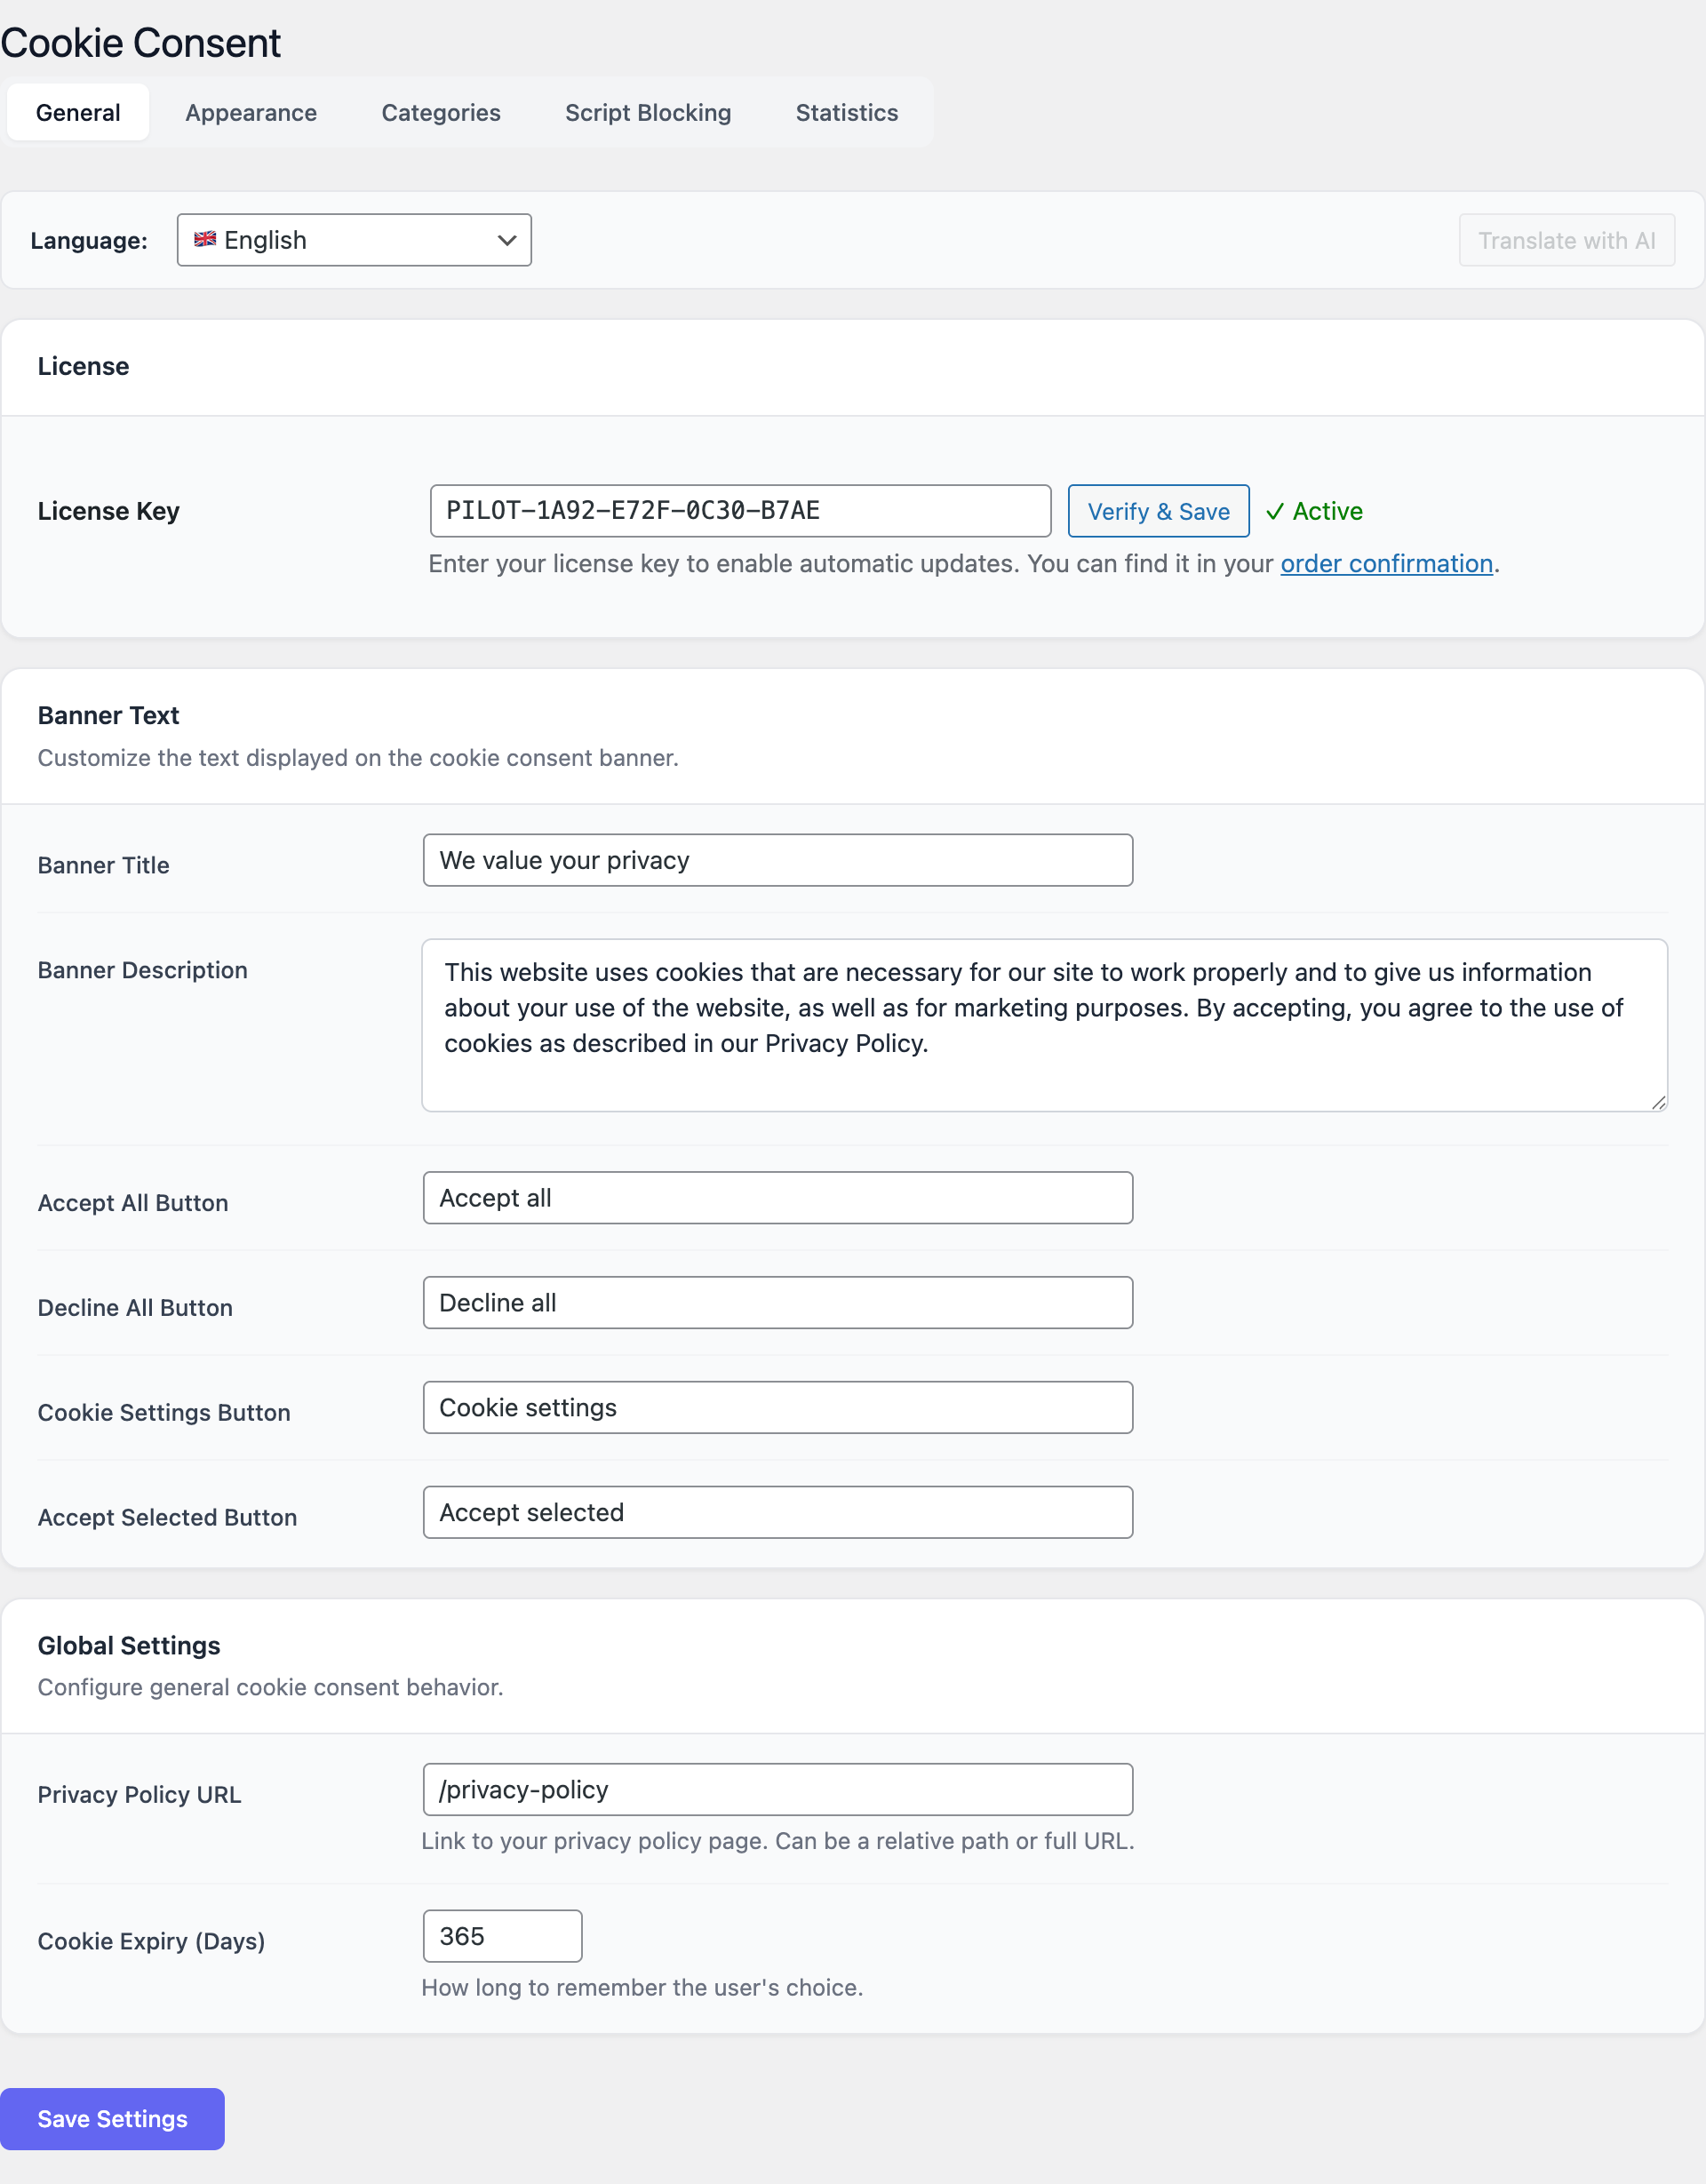Open the Language dropdown

click(354, 240)
